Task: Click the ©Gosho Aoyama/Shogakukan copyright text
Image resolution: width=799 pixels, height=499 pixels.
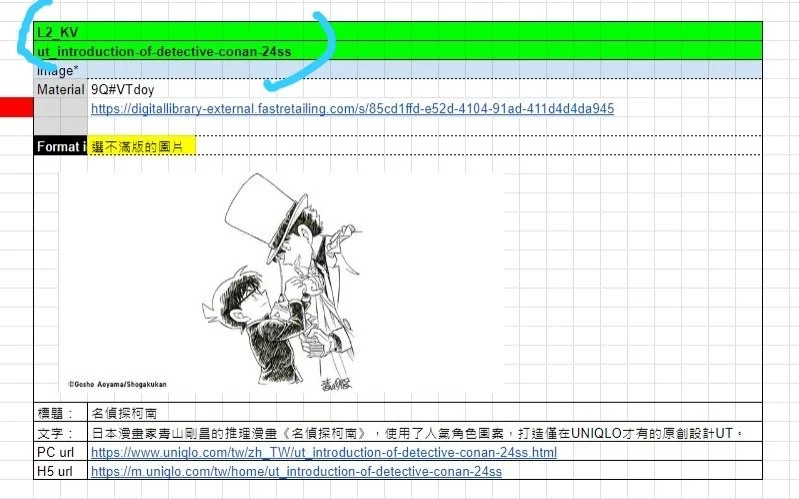Action: [x=118, y=384]
